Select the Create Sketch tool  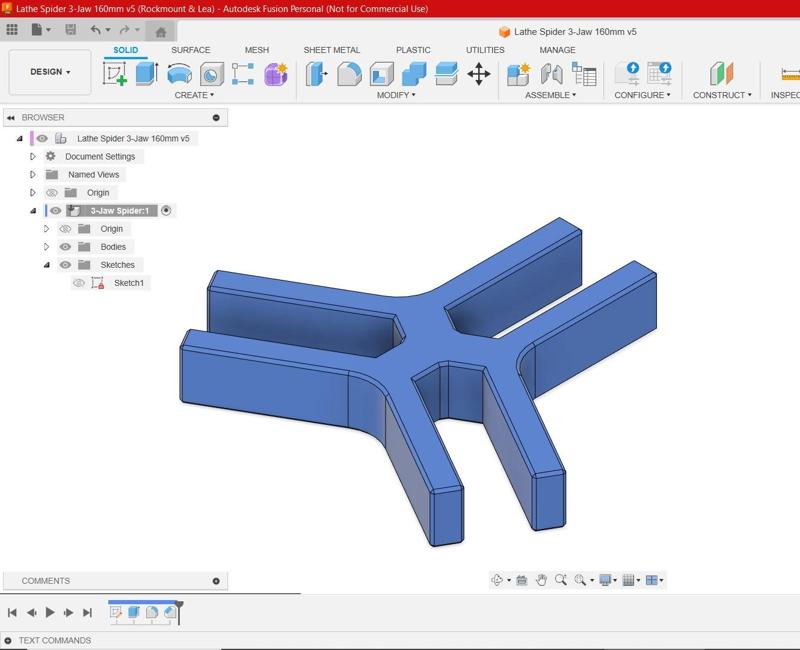coord(115,74)
